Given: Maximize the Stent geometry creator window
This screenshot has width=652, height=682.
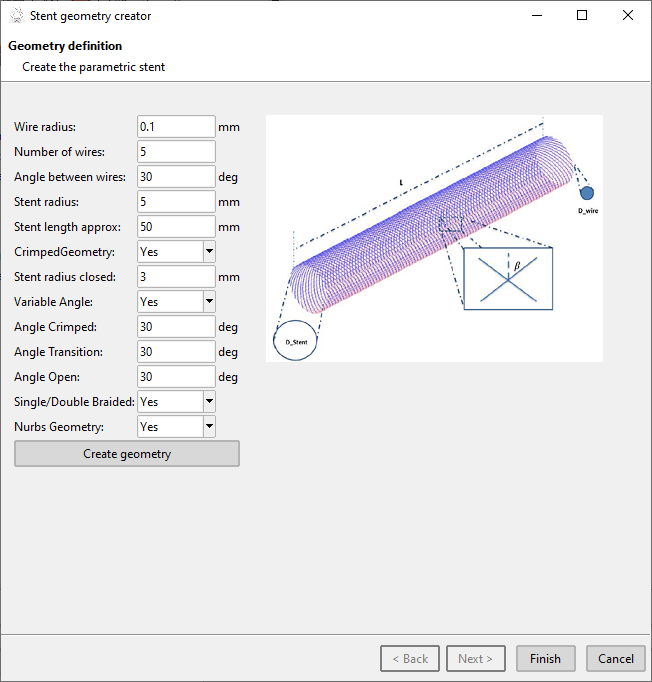Looking at the screenshot, I should (x=582, y=16).
